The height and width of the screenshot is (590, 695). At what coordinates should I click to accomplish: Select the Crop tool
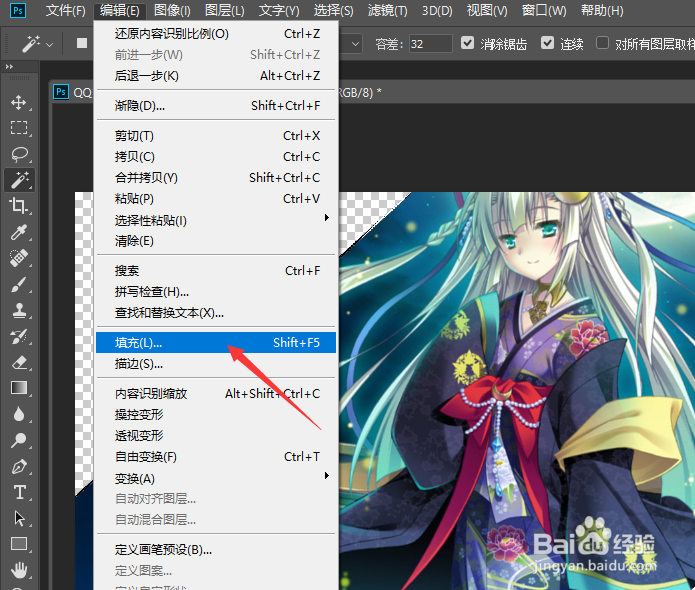pyautogui.click(x=19, y=206)
